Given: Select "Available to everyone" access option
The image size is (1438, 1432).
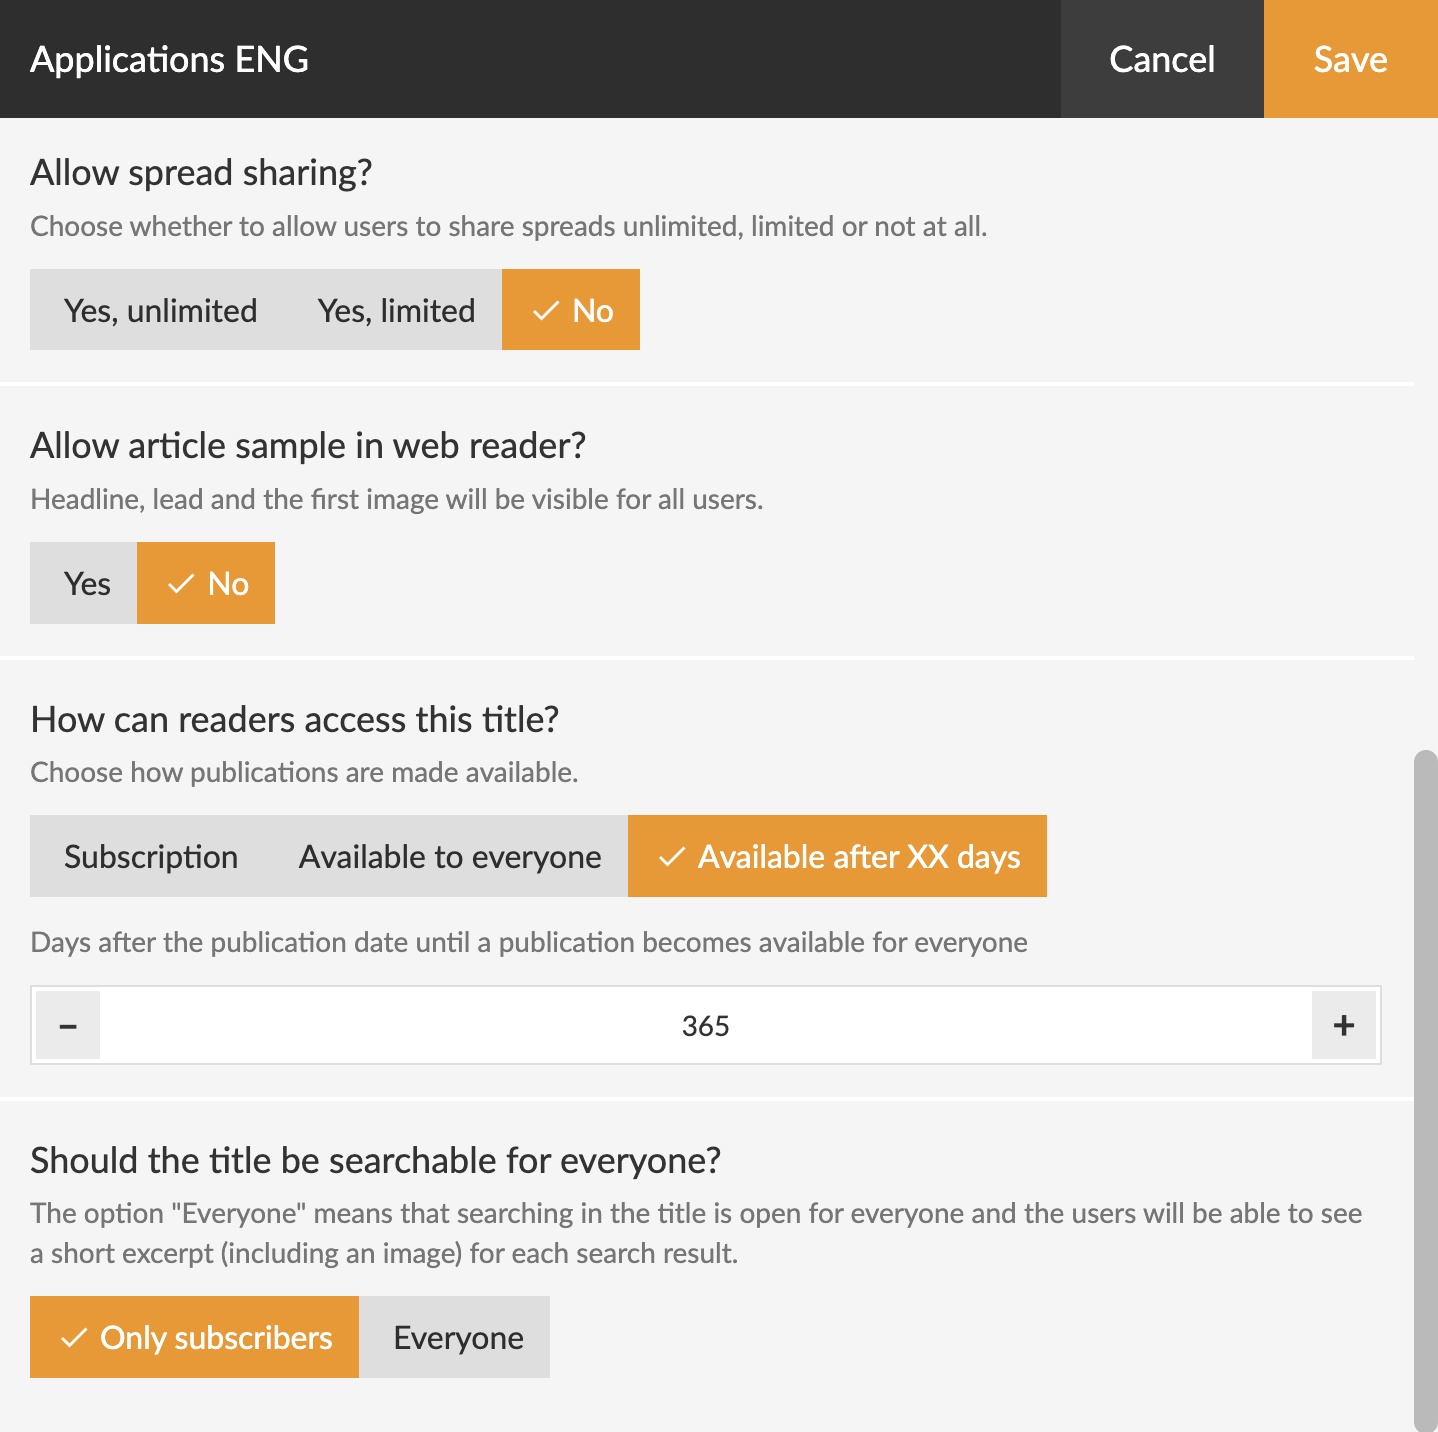Looking at the screenshot, I should click(x=450, y=856).
